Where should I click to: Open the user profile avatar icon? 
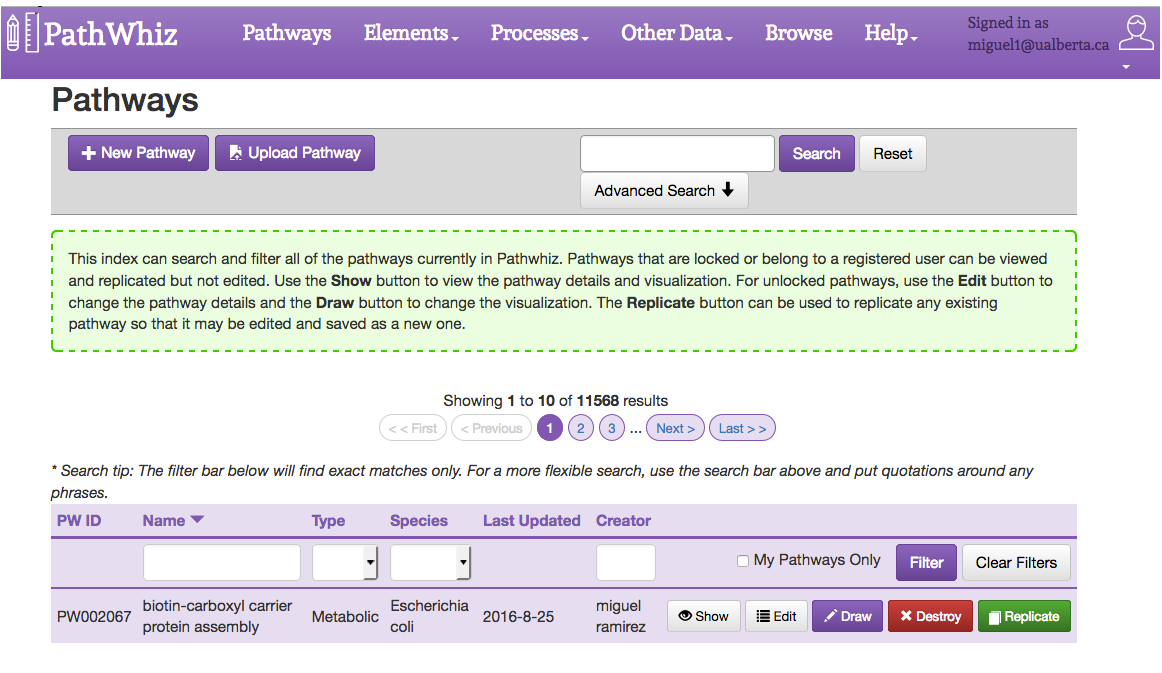pyautogui.click(x=1135, y=33)
